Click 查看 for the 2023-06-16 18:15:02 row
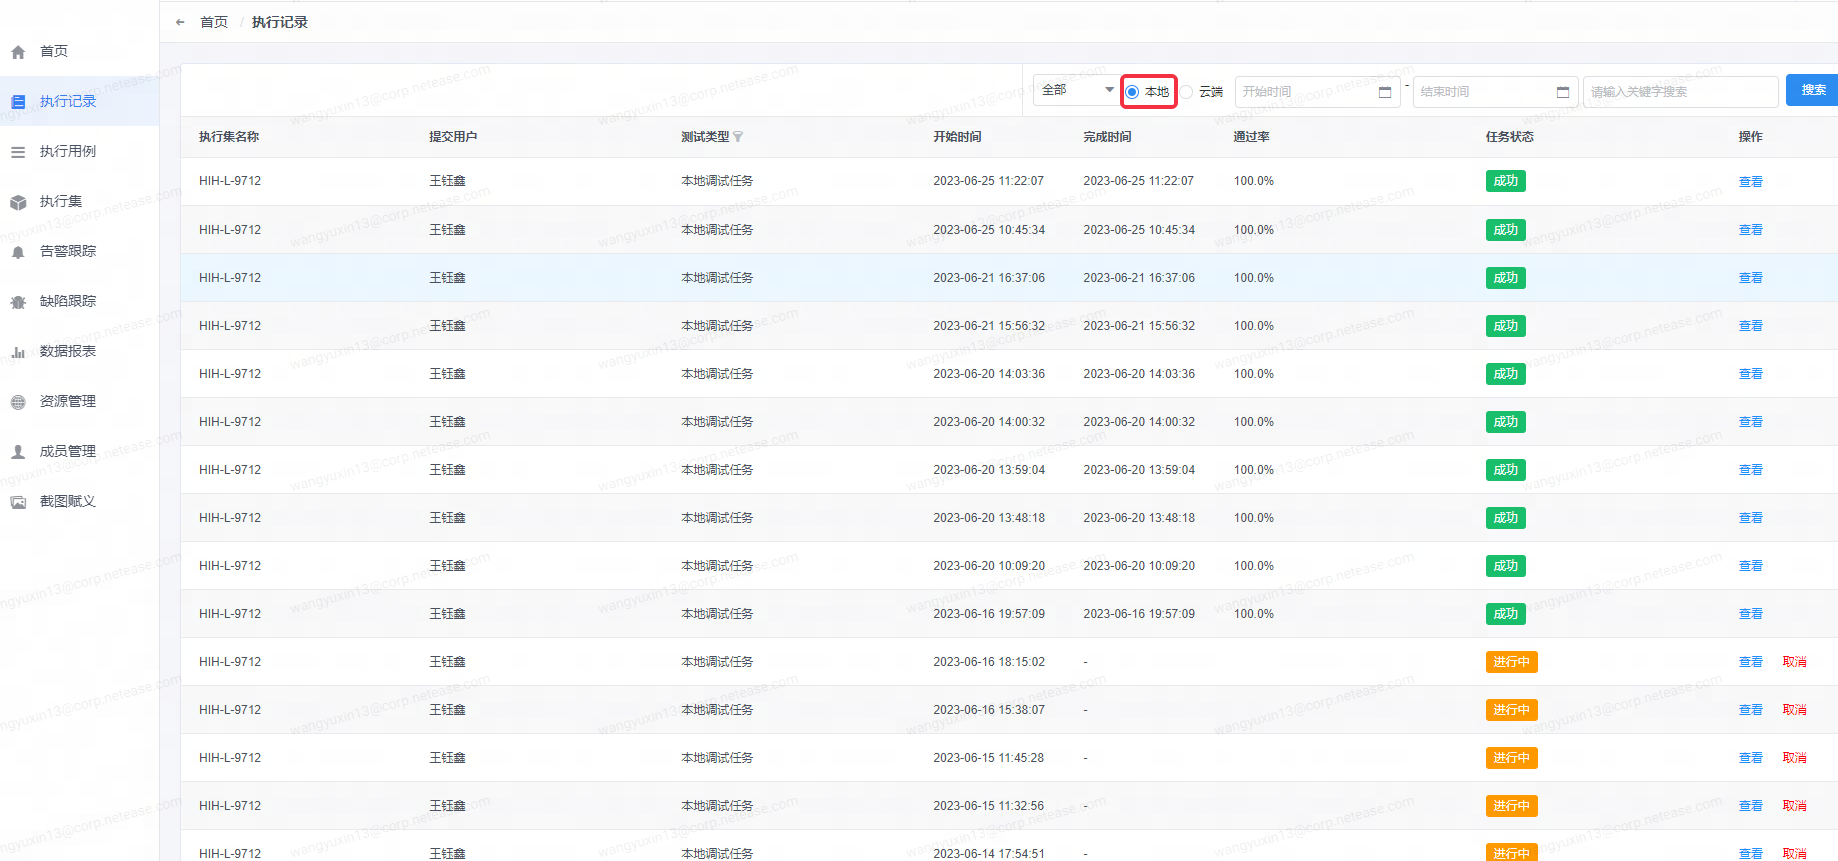Screen dimensions: 1838x861 [x=1750, y=662]
